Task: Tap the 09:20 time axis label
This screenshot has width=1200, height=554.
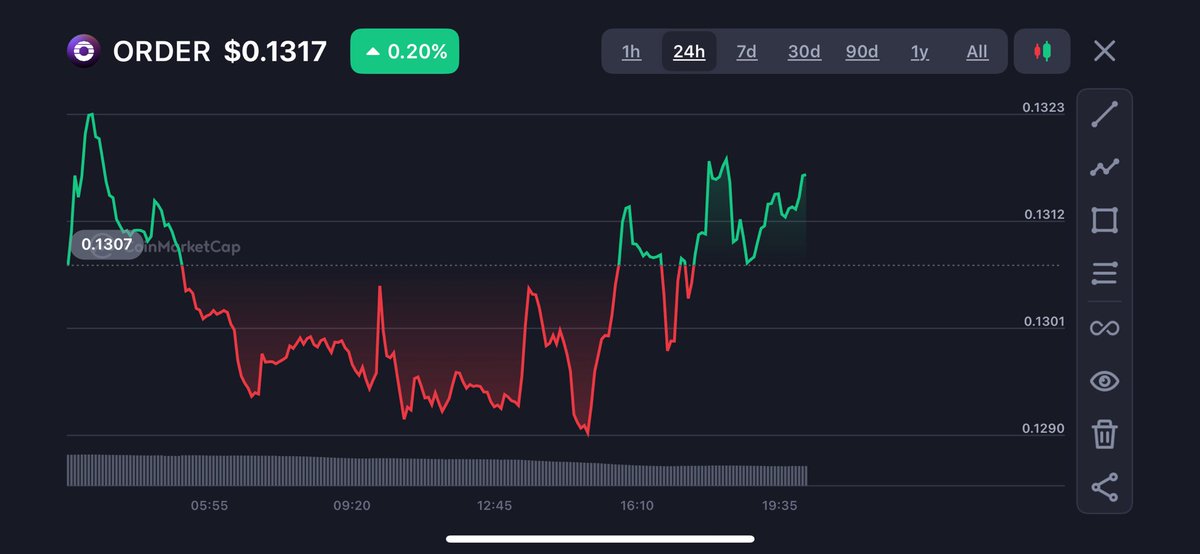Action: (352, 506)
